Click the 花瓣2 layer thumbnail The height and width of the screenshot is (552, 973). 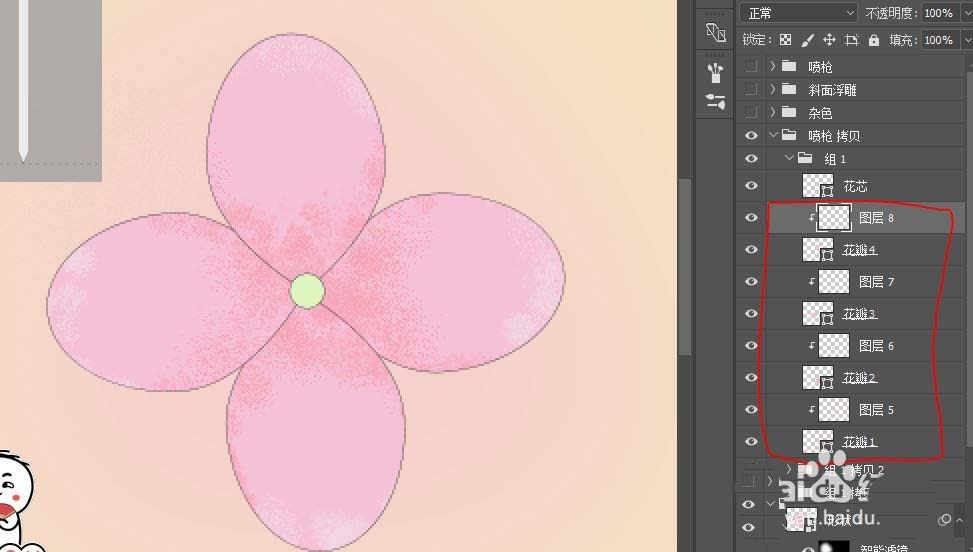pyautogui.click(x=817, y=378)
